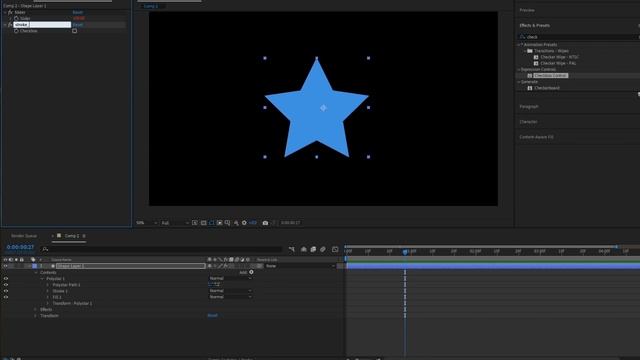Image resolution: width=640 pixels, height=360 pixels.
Task: Click the show channel color management icon
Action: point(236,223)
